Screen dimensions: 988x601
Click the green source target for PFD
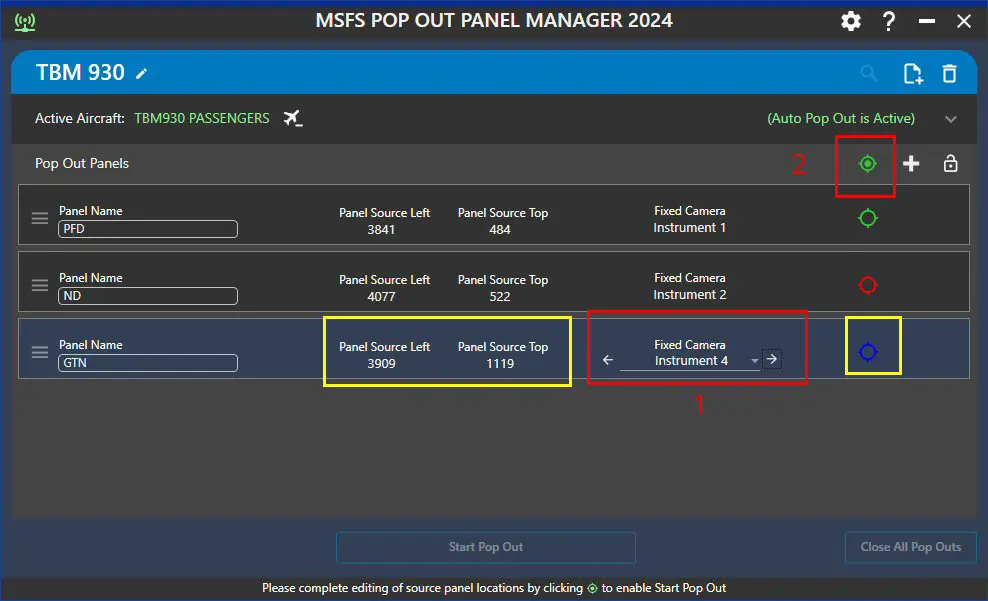click(x=868, y=218)
